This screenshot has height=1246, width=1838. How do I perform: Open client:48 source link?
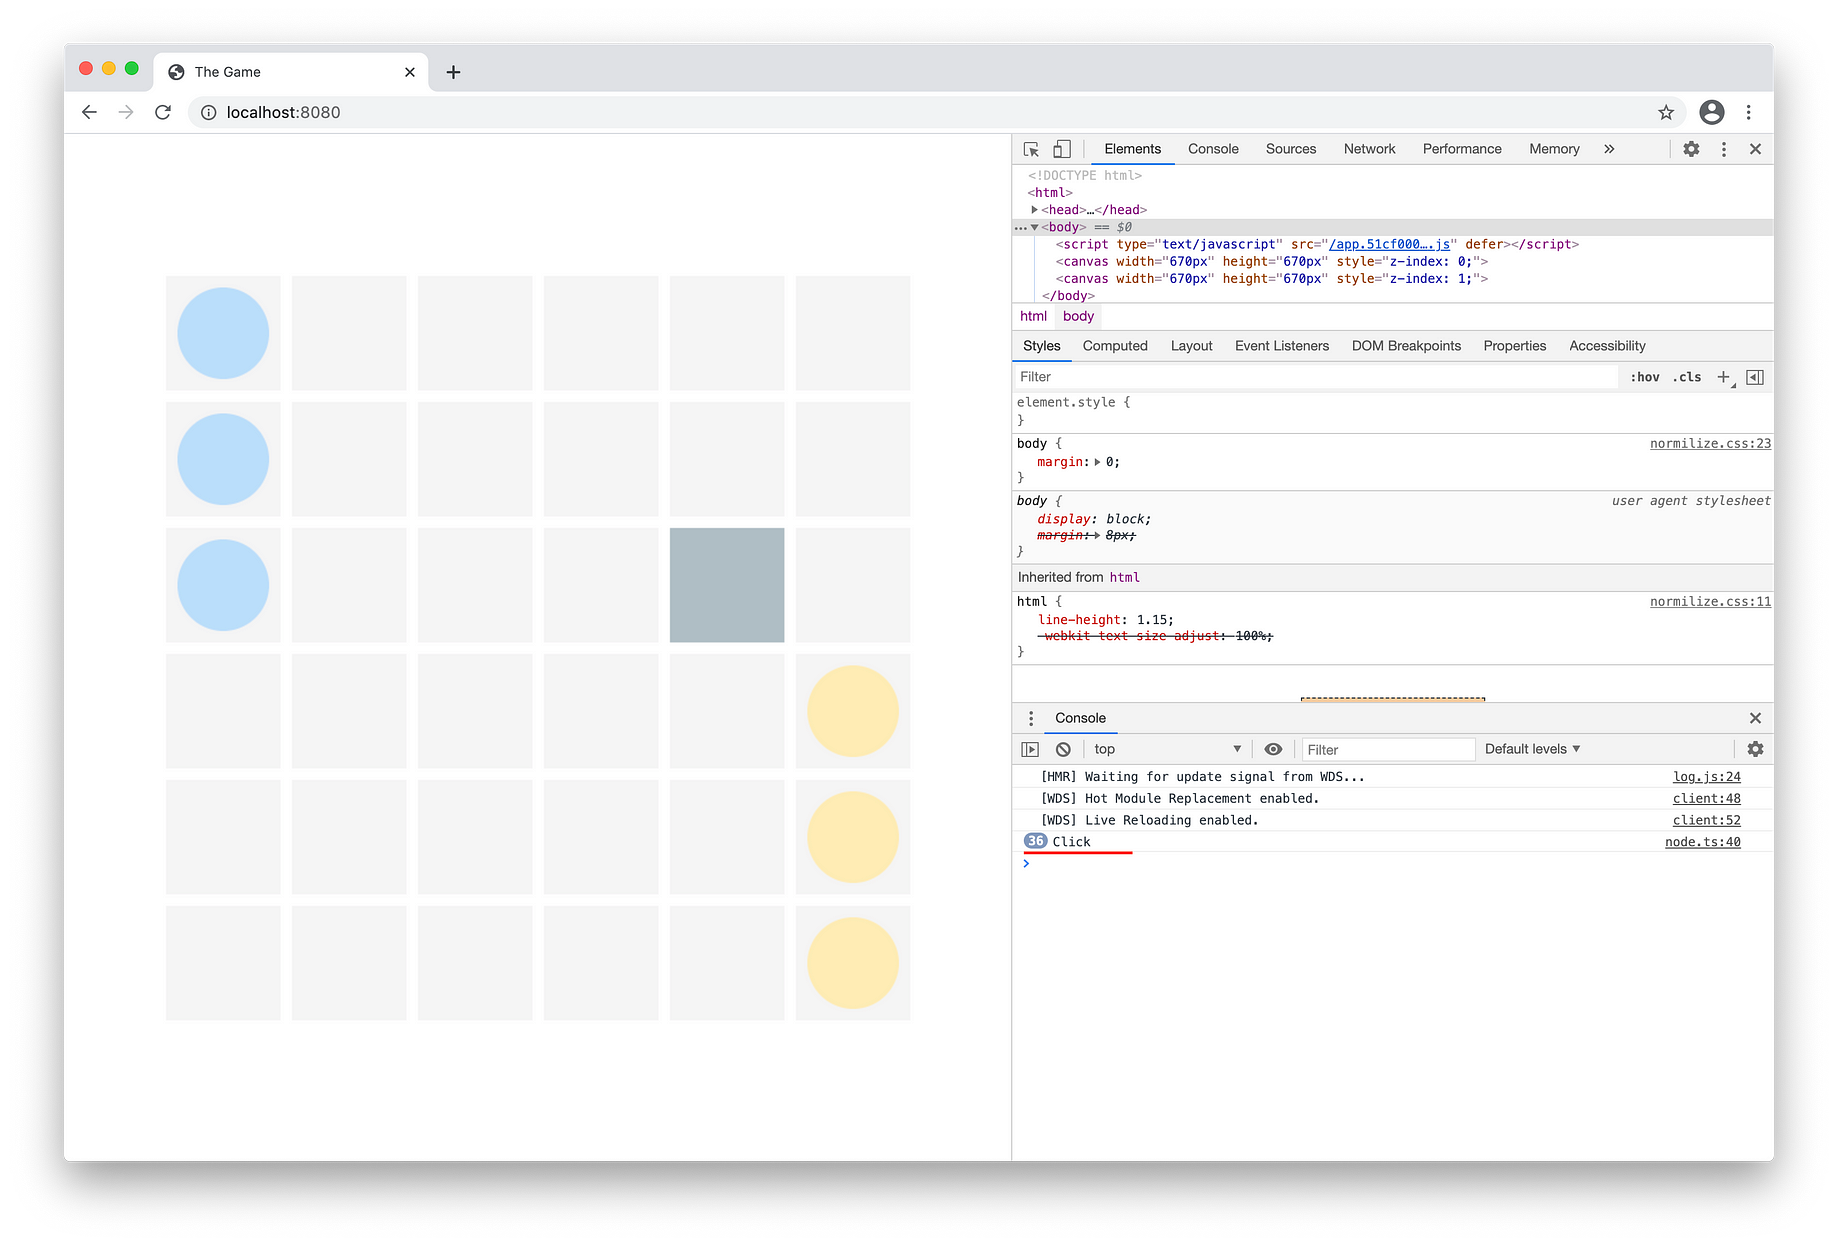coord(1706,798)
